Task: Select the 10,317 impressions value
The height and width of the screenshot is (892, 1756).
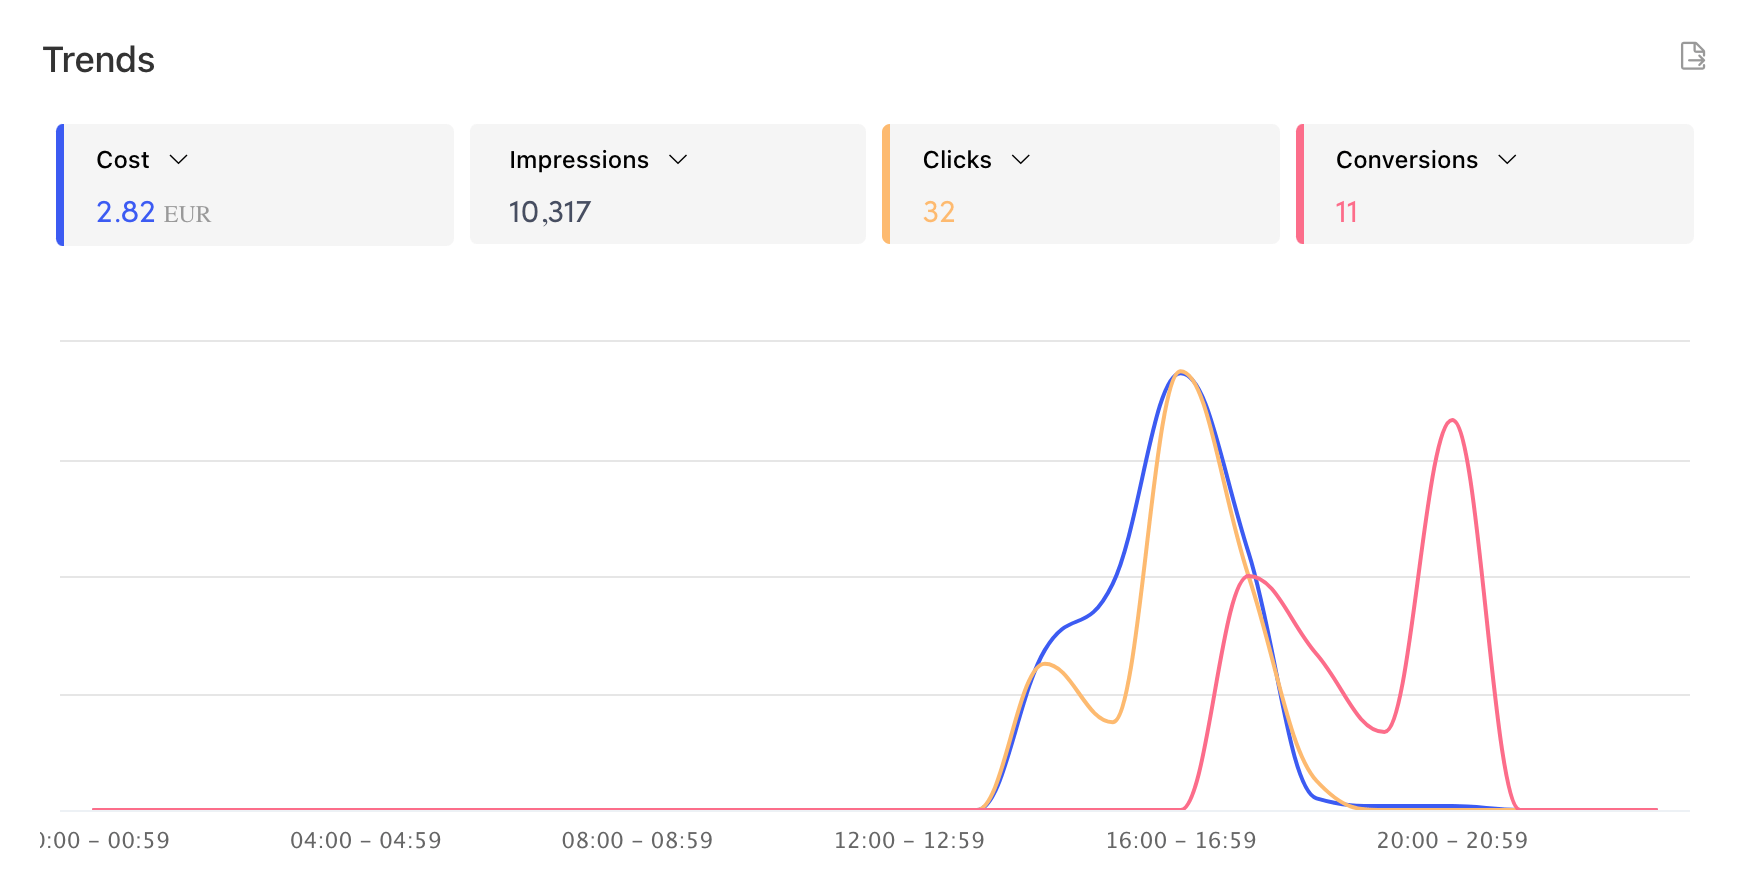Action: point(550,212)
